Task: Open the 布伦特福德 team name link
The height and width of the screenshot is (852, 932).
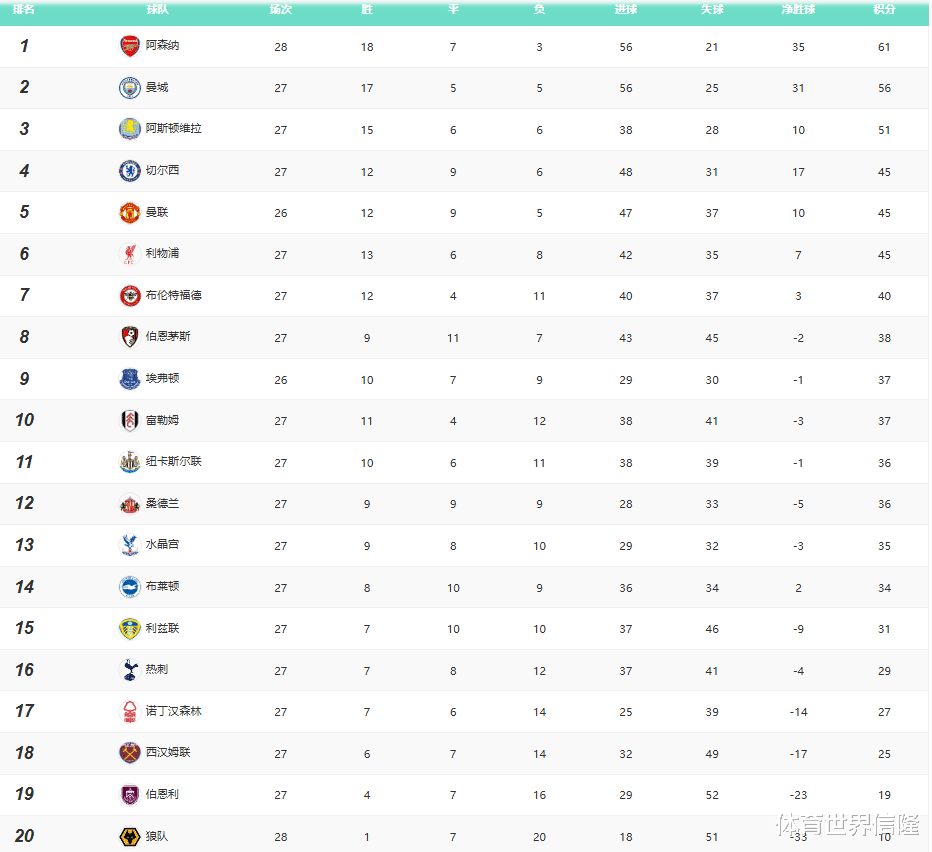Action: pos(174,296)
